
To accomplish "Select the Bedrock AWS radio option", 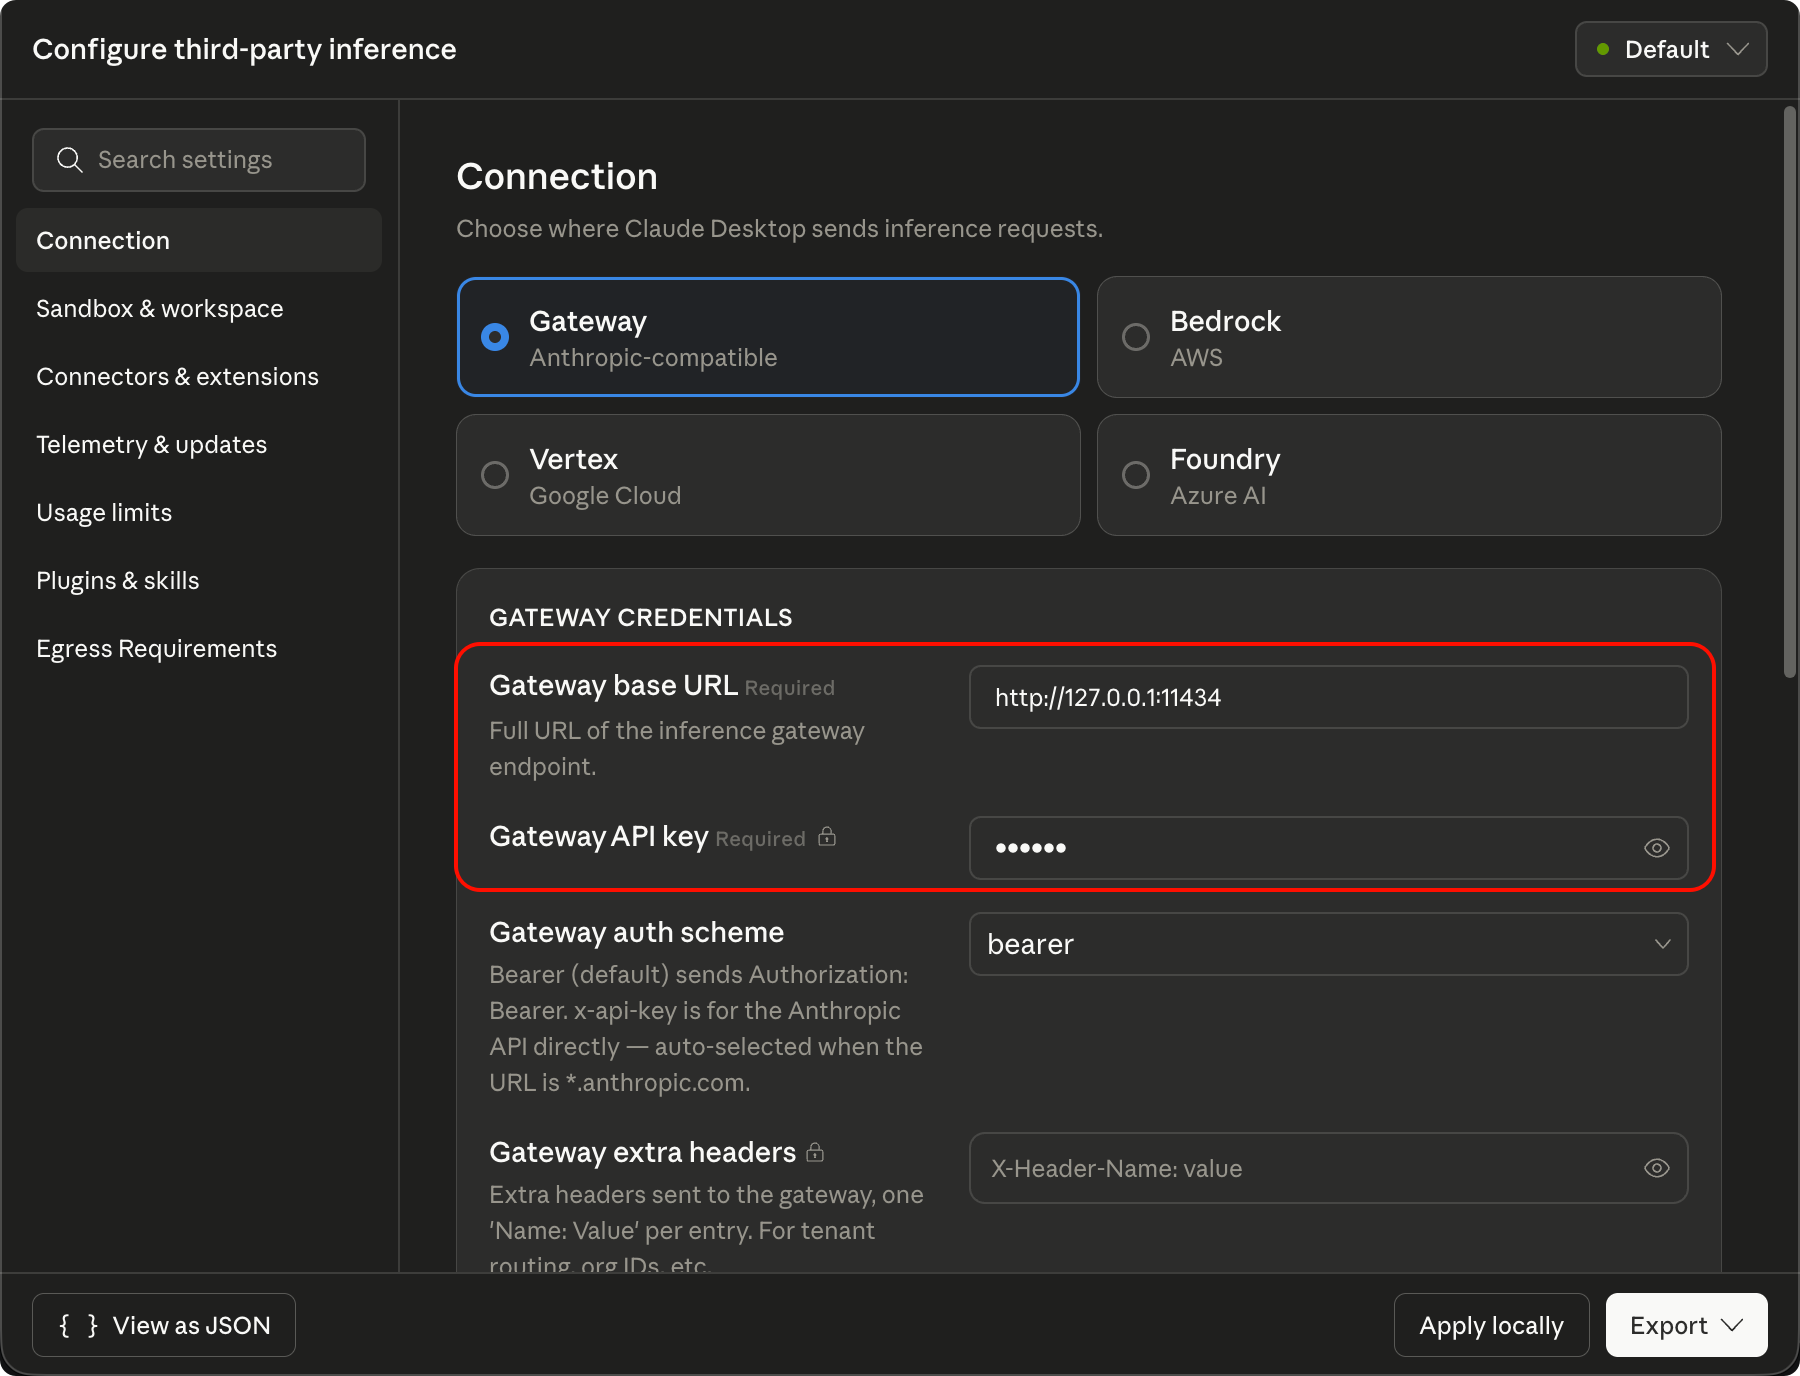I will tap(1136, 337).
